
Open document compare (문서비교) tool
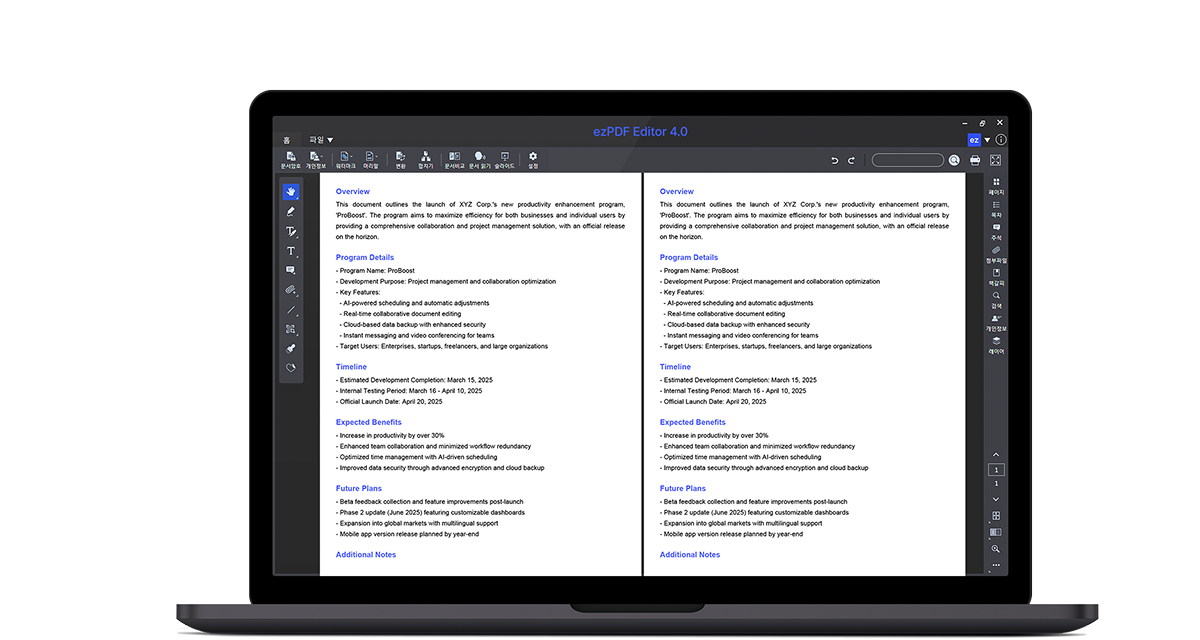click(x=454, y=159)
